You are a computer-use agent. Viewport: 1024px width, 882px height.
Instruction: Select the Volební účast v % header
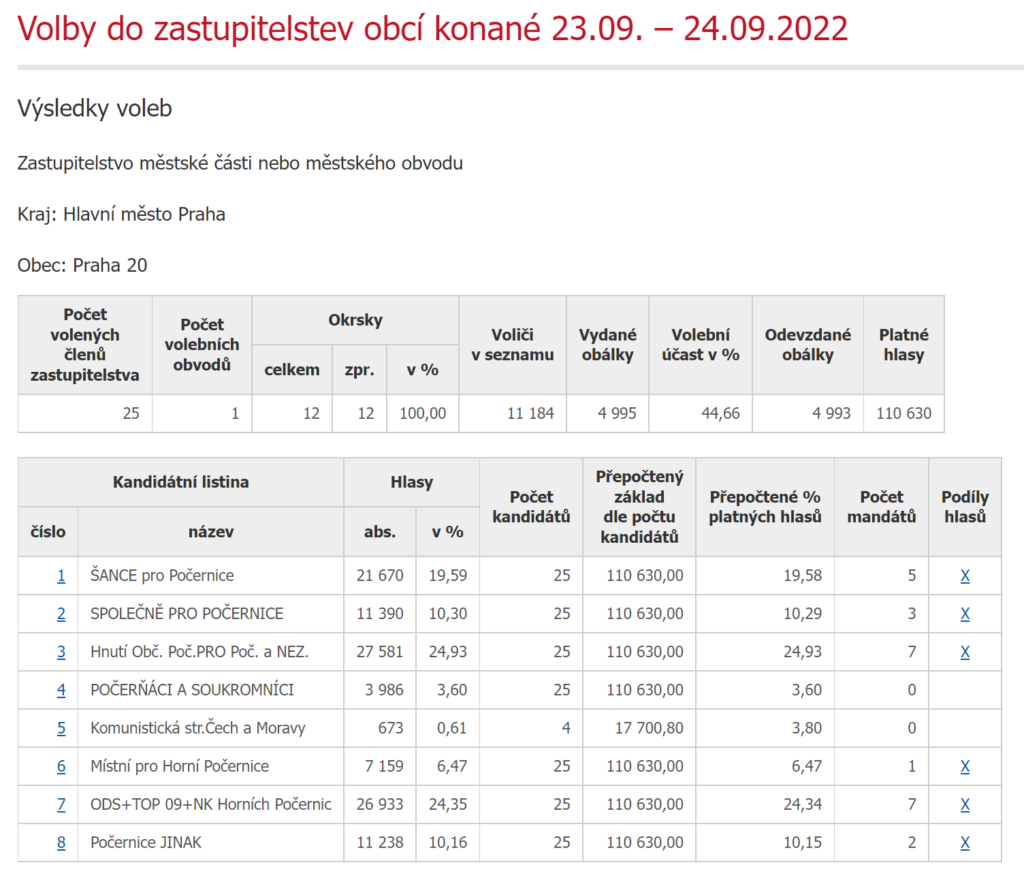[700, 345]
